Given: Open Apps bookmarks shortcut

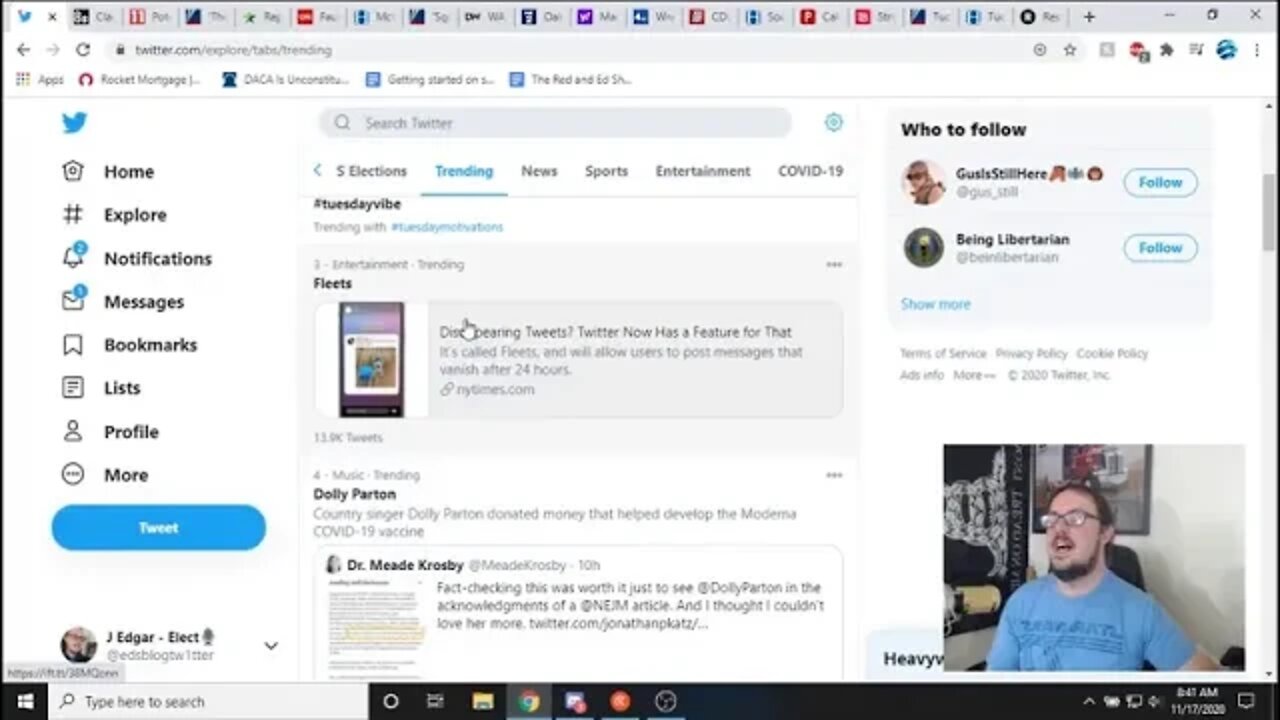Looking at the screenshot, I should [x=40, y=79].
